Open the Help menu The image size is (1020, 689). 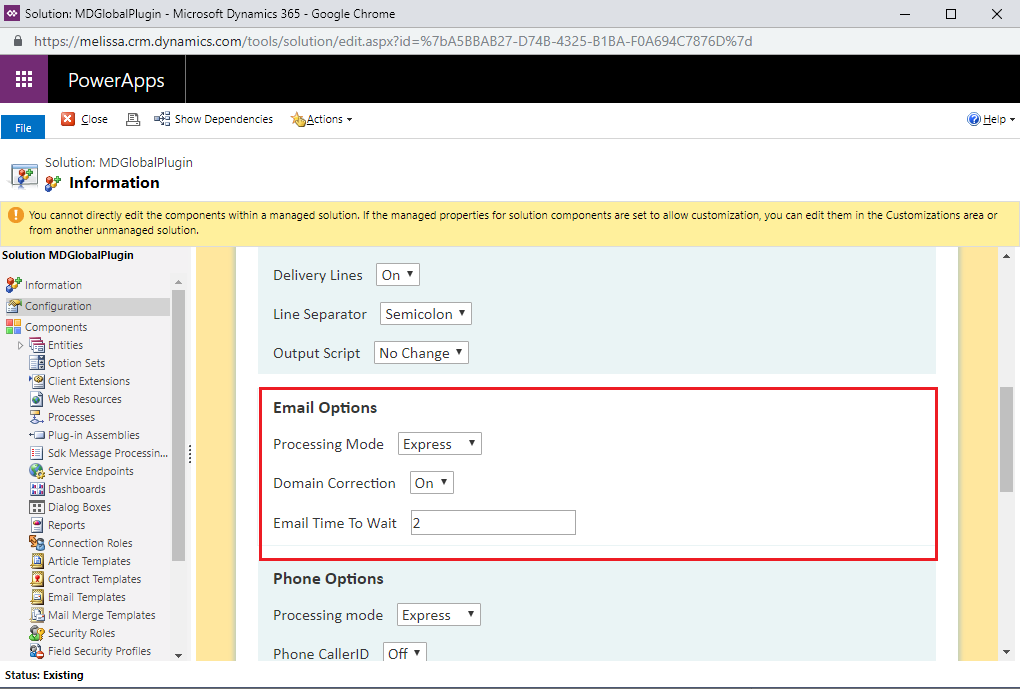(991, 119)
